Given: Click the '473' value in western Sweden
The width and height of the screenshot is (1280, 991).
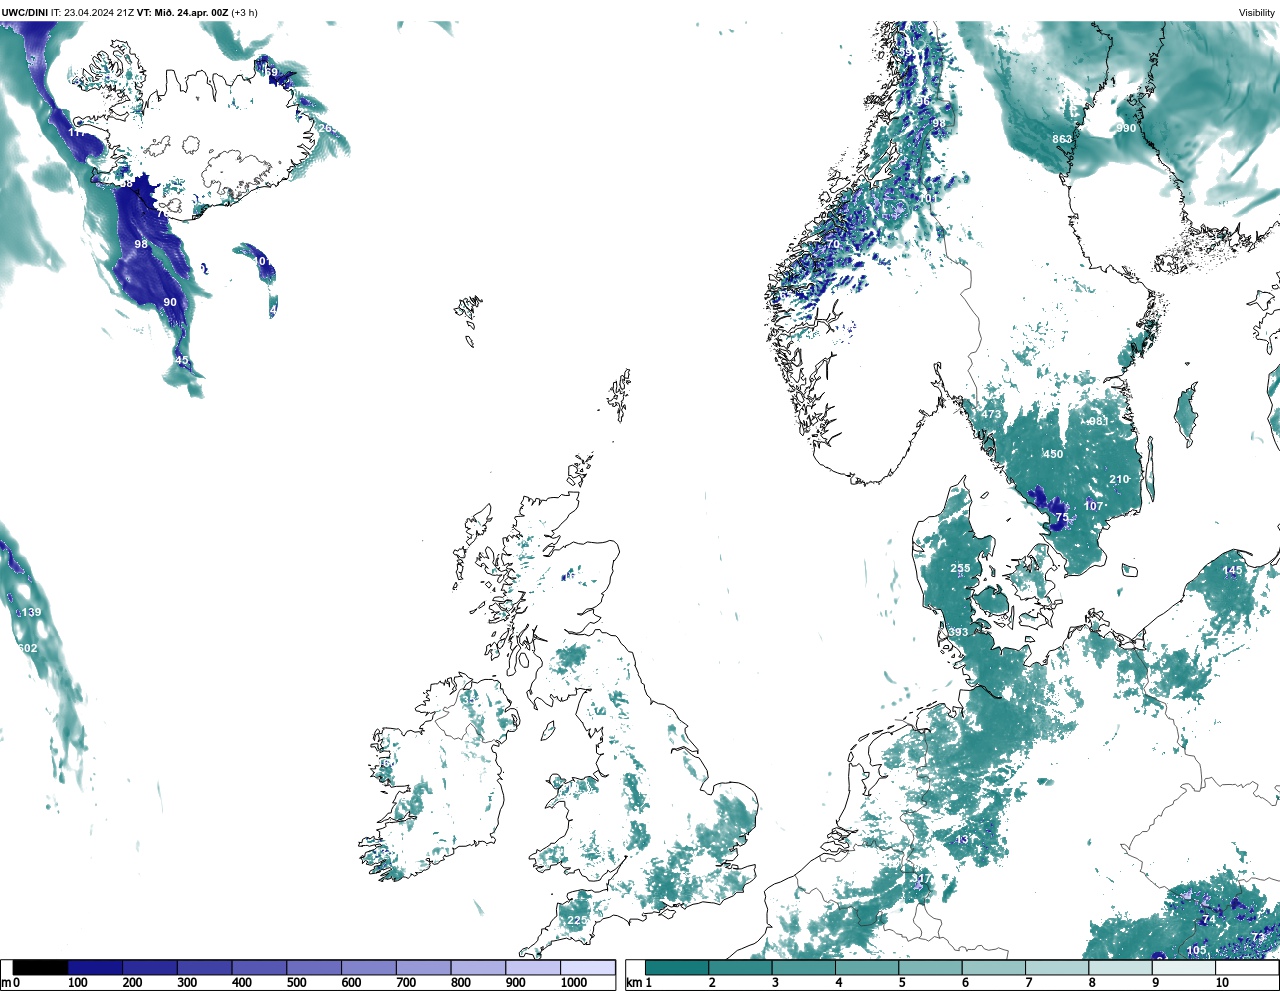Looking at the screenshot, I should (991, 414).
